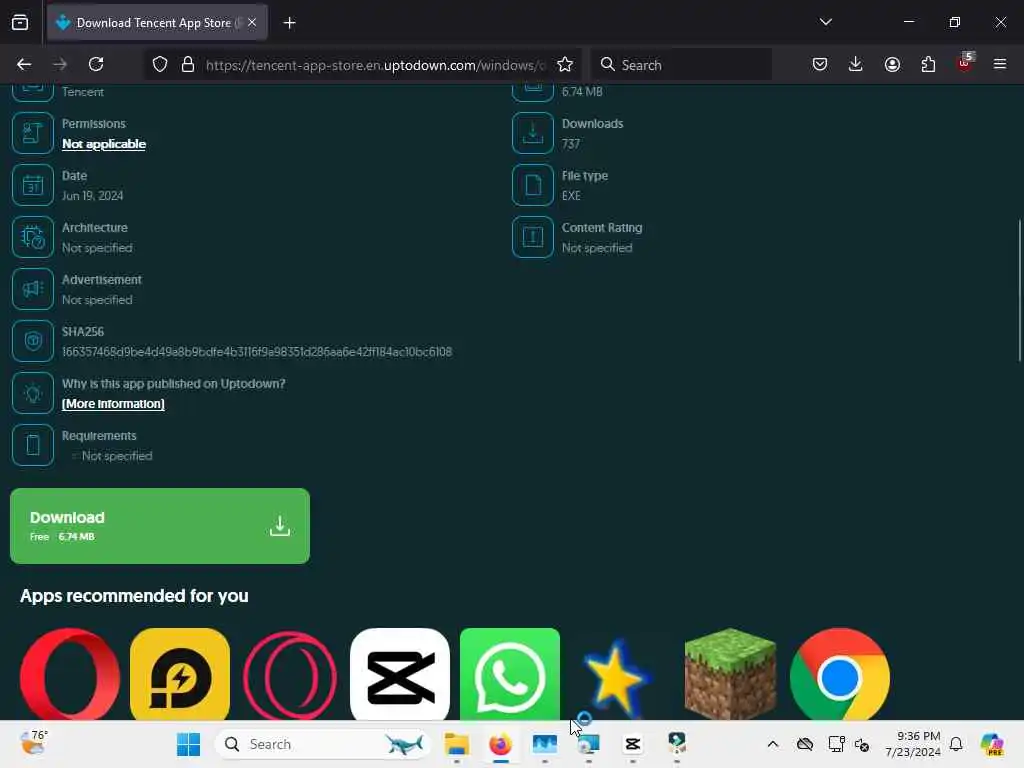Open the red Opera app thumbnail

tap(70, 674)
